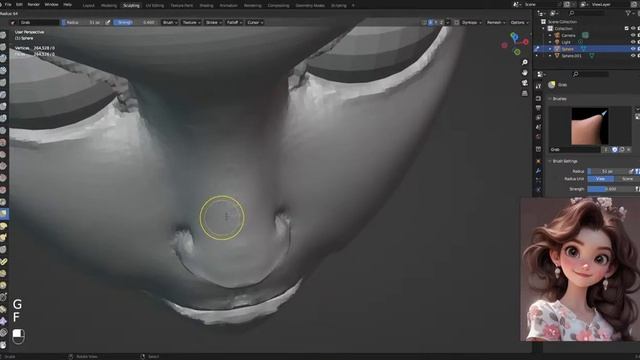The width and height of the screenshot is (640, 360).
Task: Click the outliner search field
Action: (x=588, y=13)
